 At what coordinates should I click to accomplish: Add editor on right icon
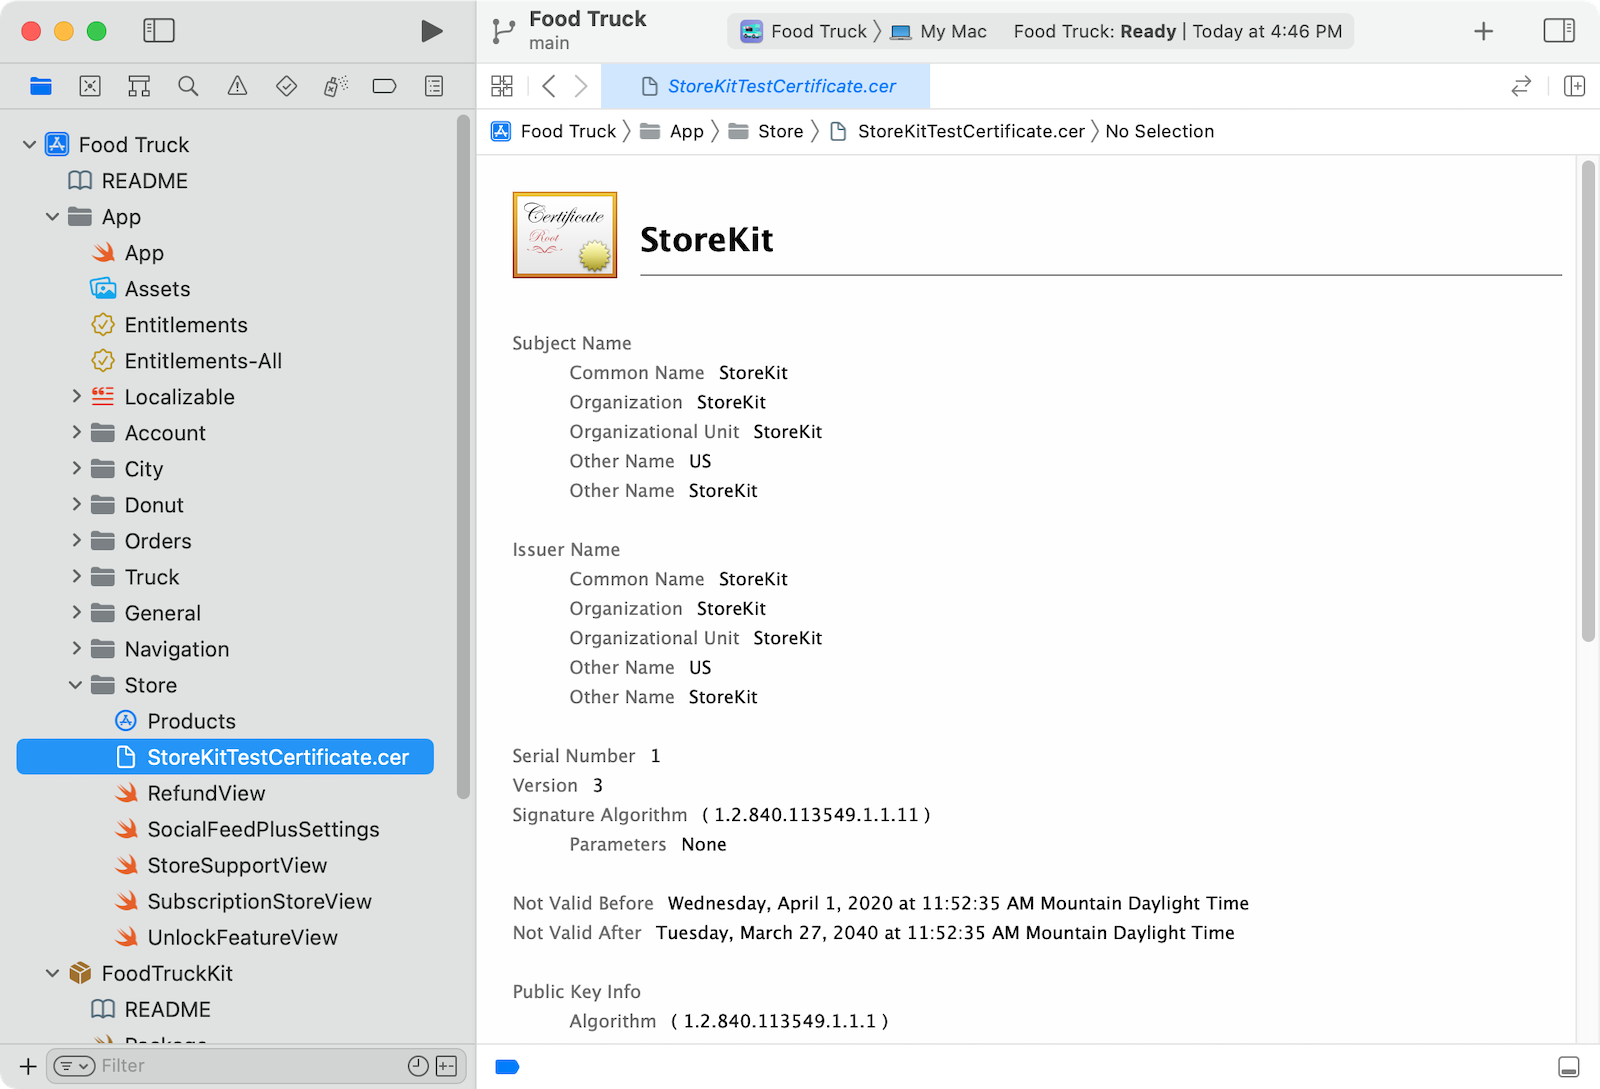(x=1574, y=86)
